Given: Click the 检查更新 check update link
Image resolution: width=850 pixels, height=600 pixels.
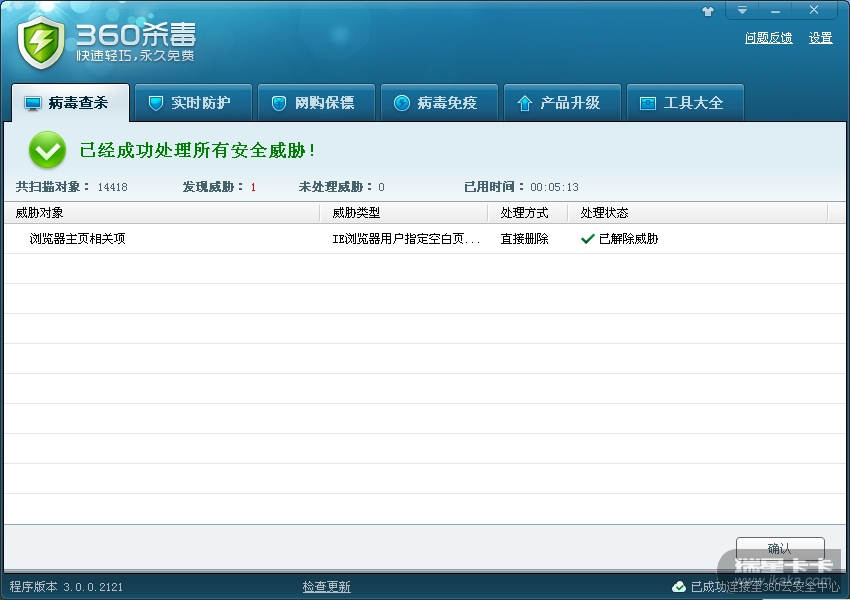Looking at the screenshot, I should [x=326, y=586].
